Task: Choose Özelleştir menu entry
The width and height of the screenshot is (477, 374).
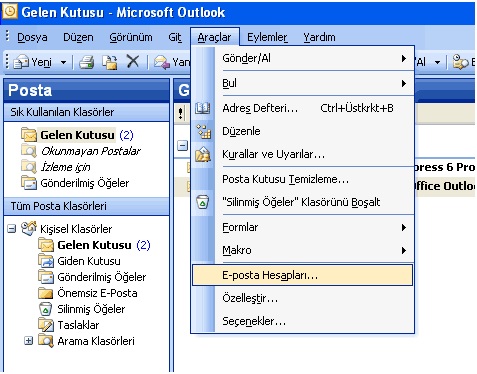Action: (303, 298)
